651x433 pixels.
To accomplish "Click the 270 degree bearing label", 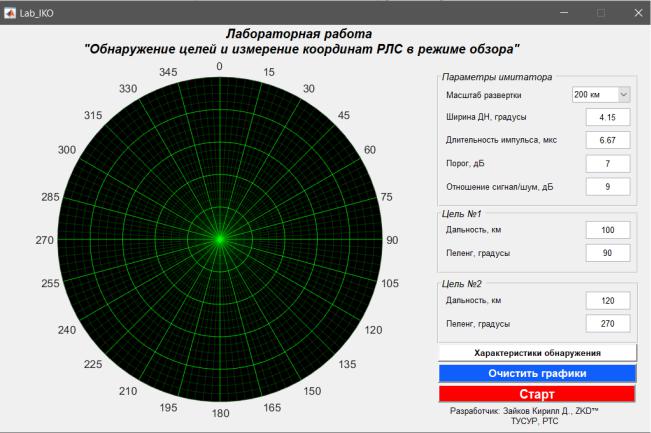I will click(44, 240).
